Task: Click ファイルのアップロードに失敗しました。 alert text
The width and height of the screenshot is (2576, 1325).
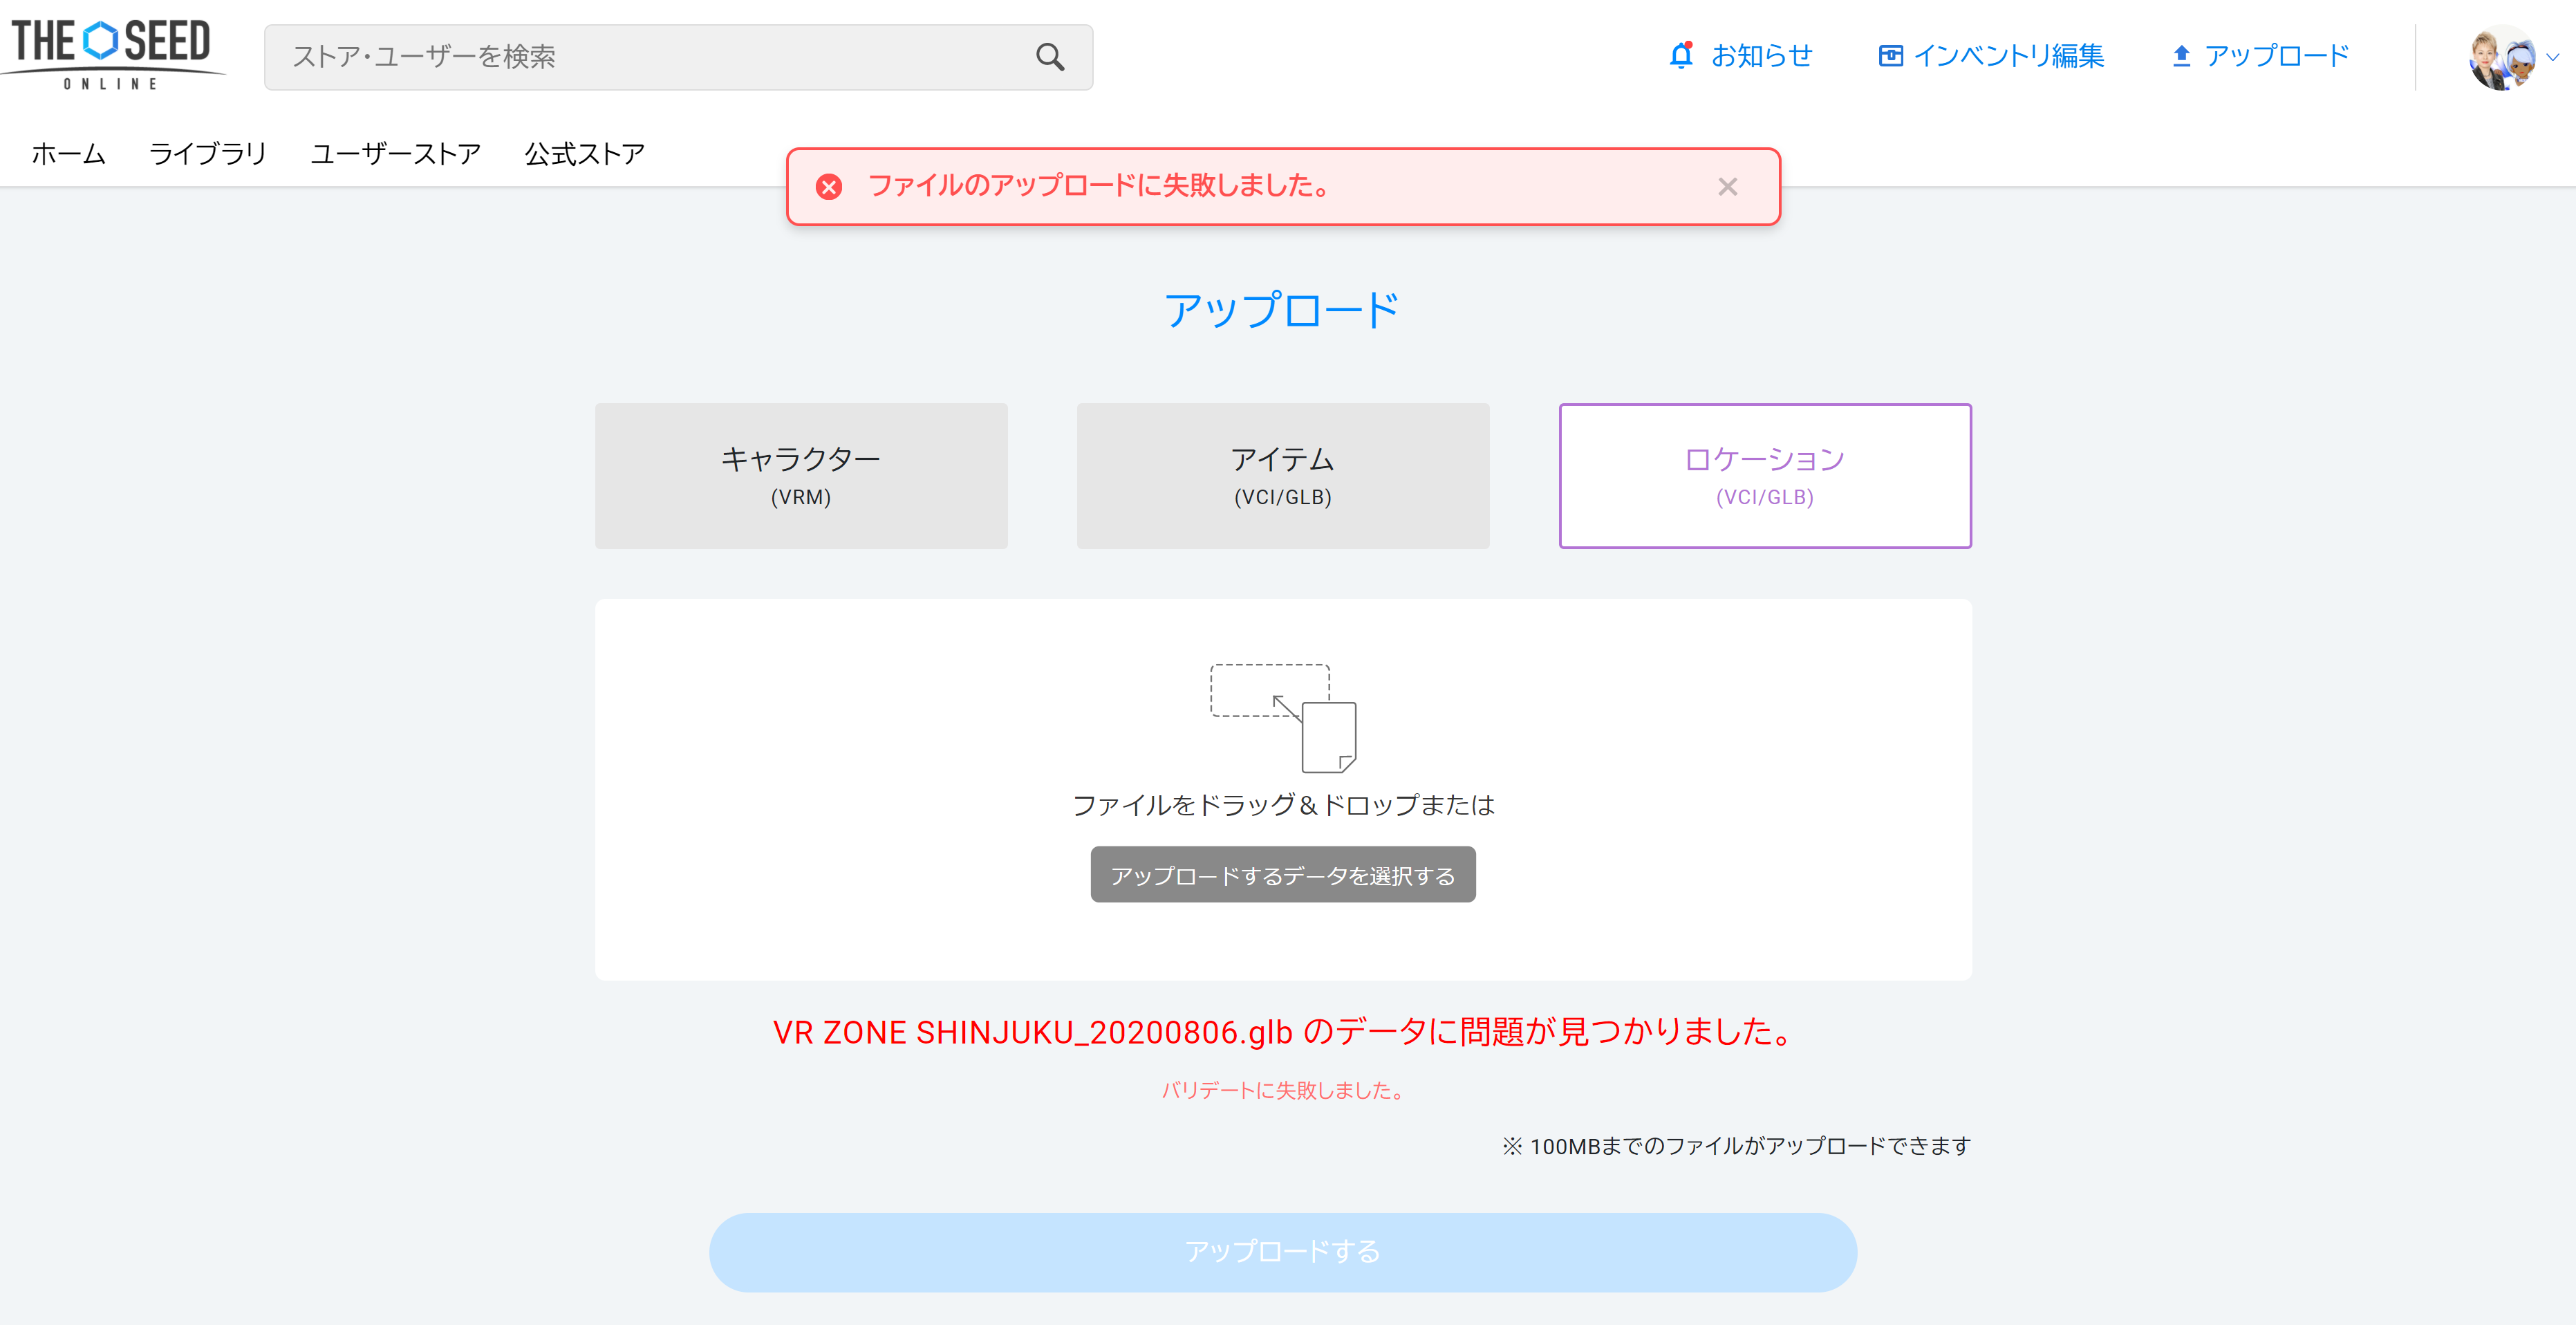Action: (x=1098, y=186)
